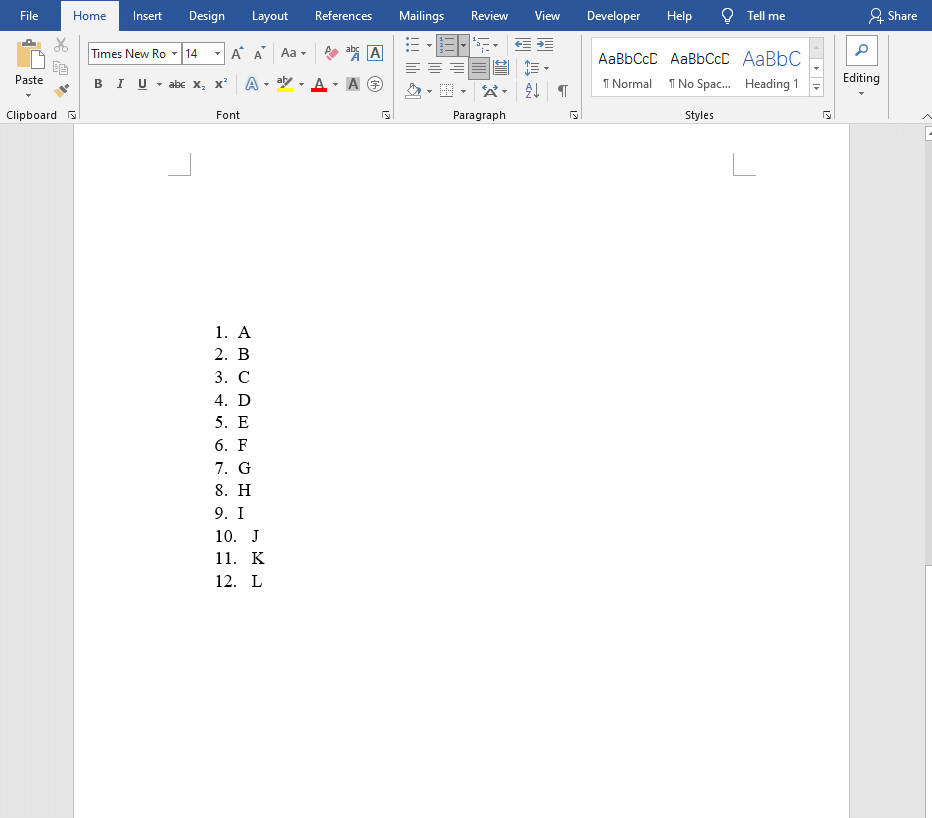
Task: Switch to the Mailings tab
Action: coord(421,16)
